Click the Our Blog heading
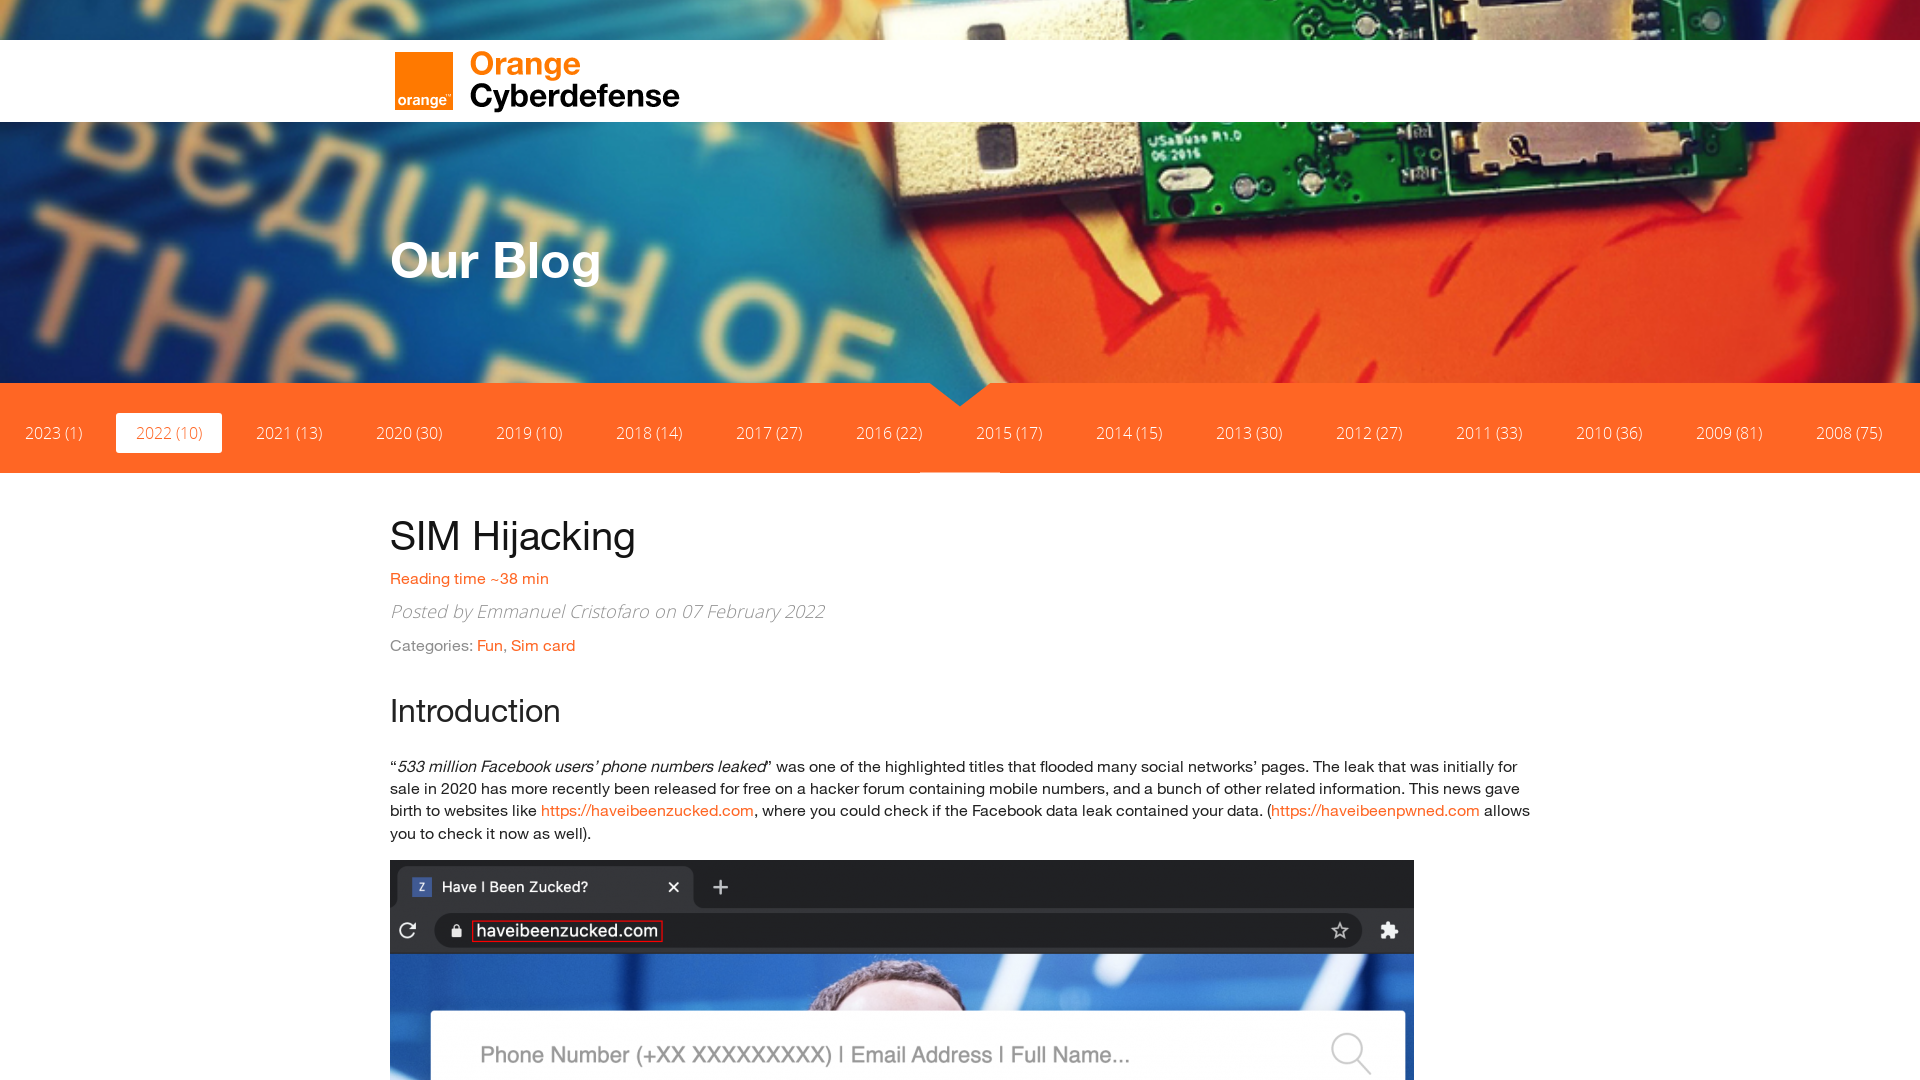The height and width of the screenshot is (1080, 1920). tap(495, 261)
